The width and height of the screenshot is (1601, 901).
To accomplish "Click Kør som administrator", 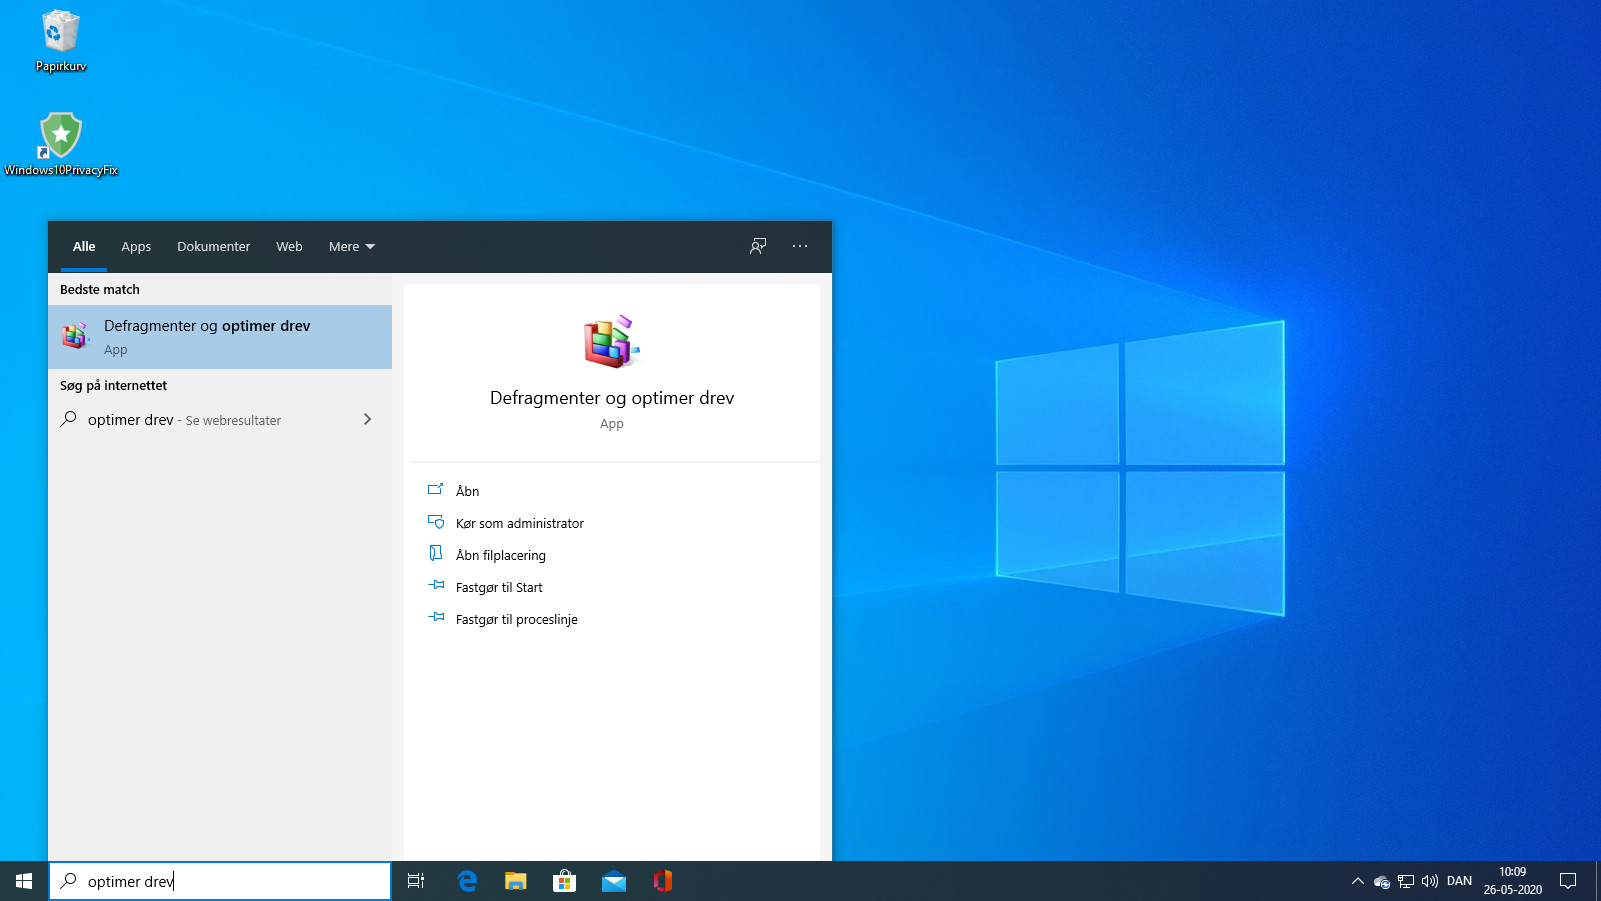I will click(x=519, y=524).
